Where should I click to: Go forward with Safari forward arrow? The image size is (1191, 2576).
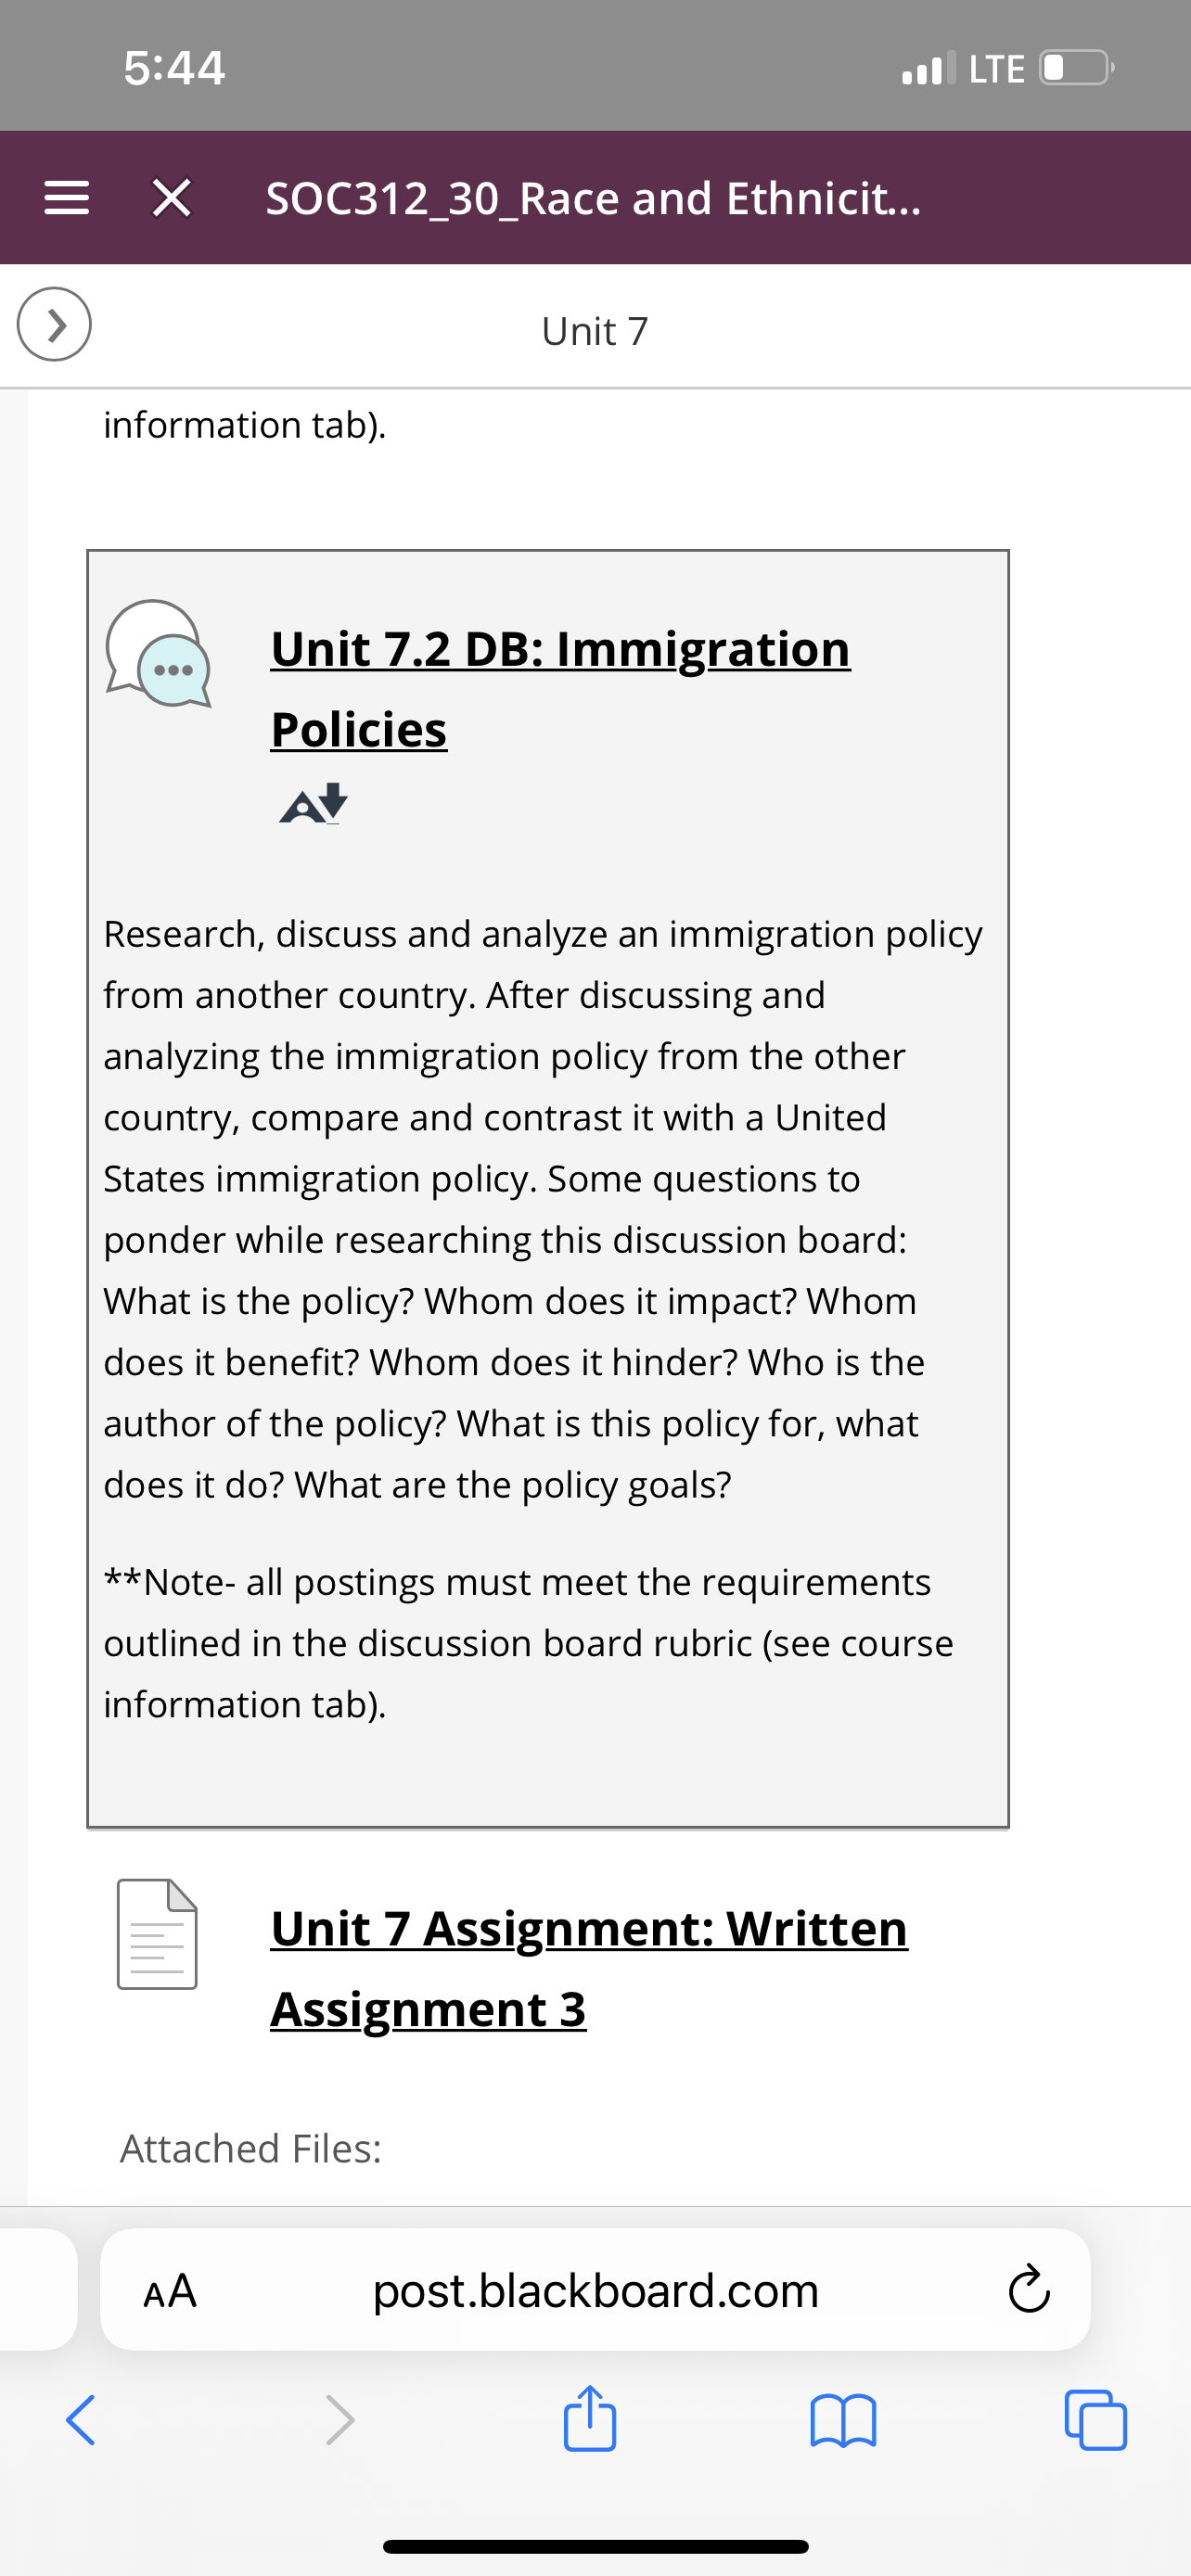tap(340, 2420)
